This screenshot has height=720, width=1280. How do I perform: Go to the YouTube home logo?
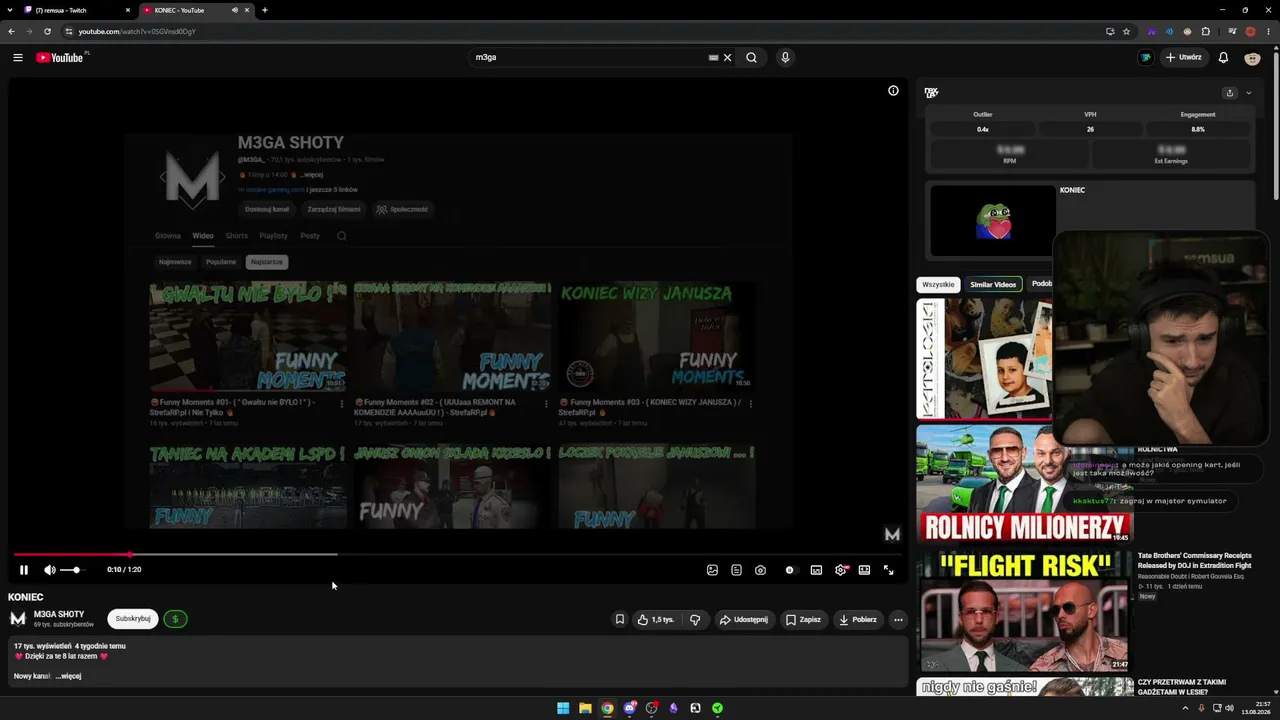coord(60,58)
